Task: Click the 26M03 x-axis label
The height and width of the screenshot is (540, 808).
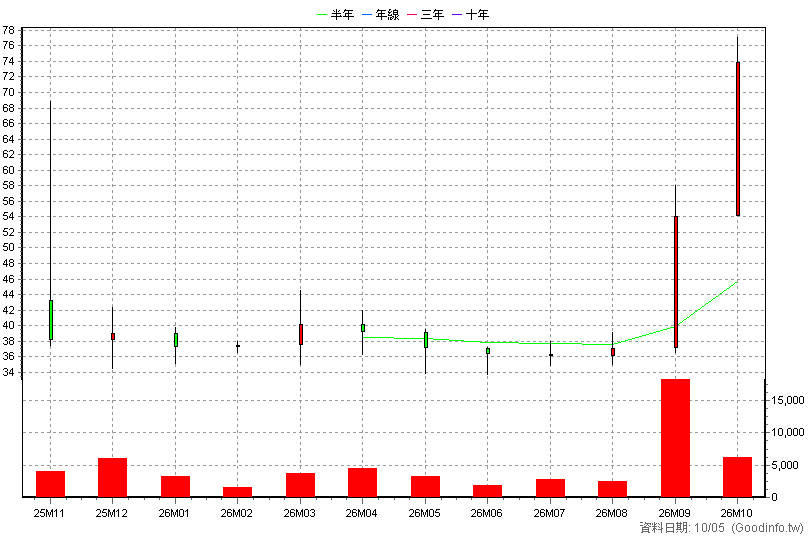Action: coord(299,513)
